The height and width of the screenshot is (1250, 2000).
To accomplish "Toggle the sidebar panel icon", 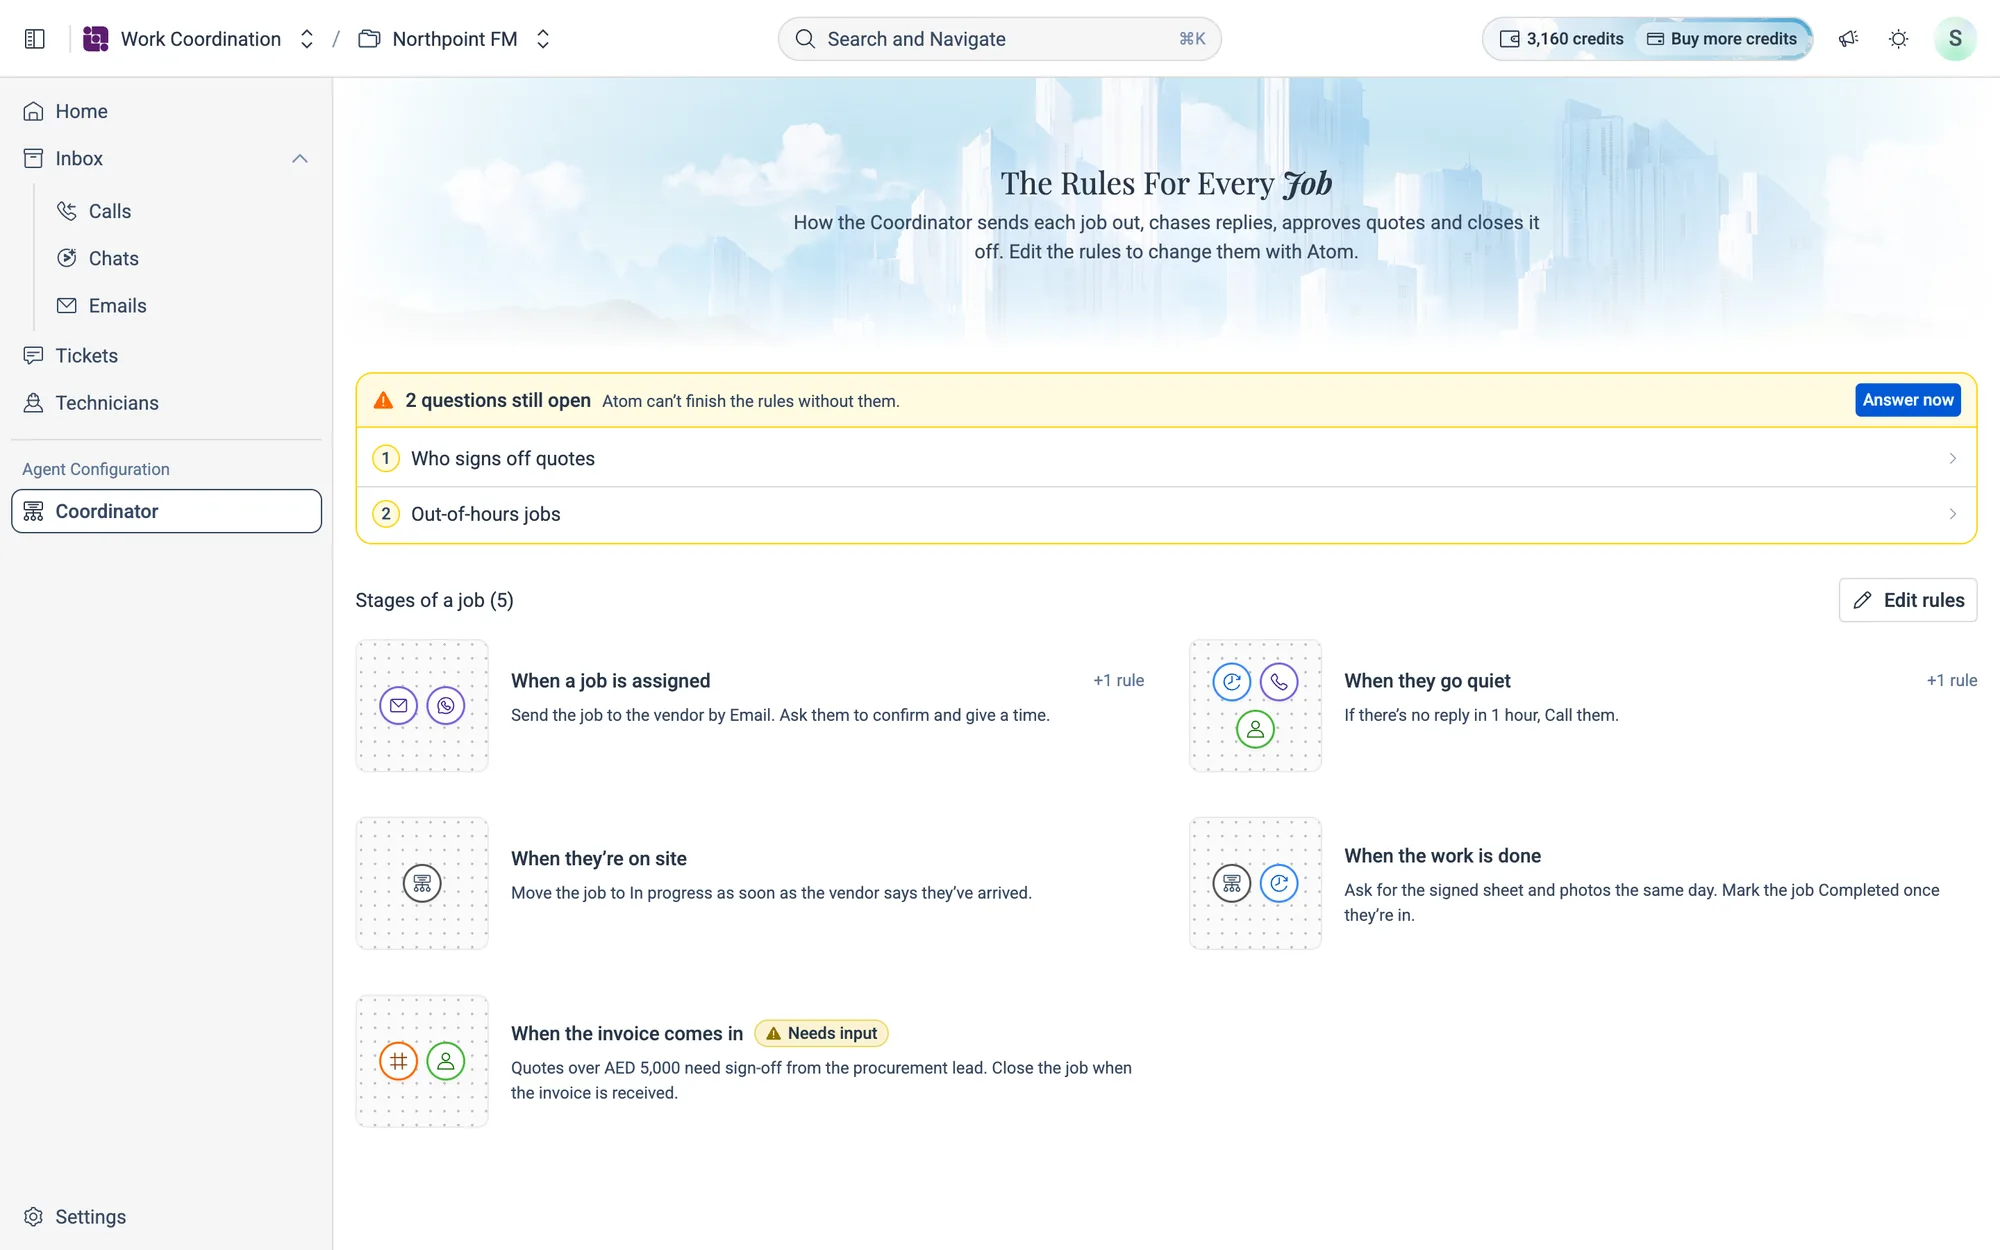I will (35, 39).
